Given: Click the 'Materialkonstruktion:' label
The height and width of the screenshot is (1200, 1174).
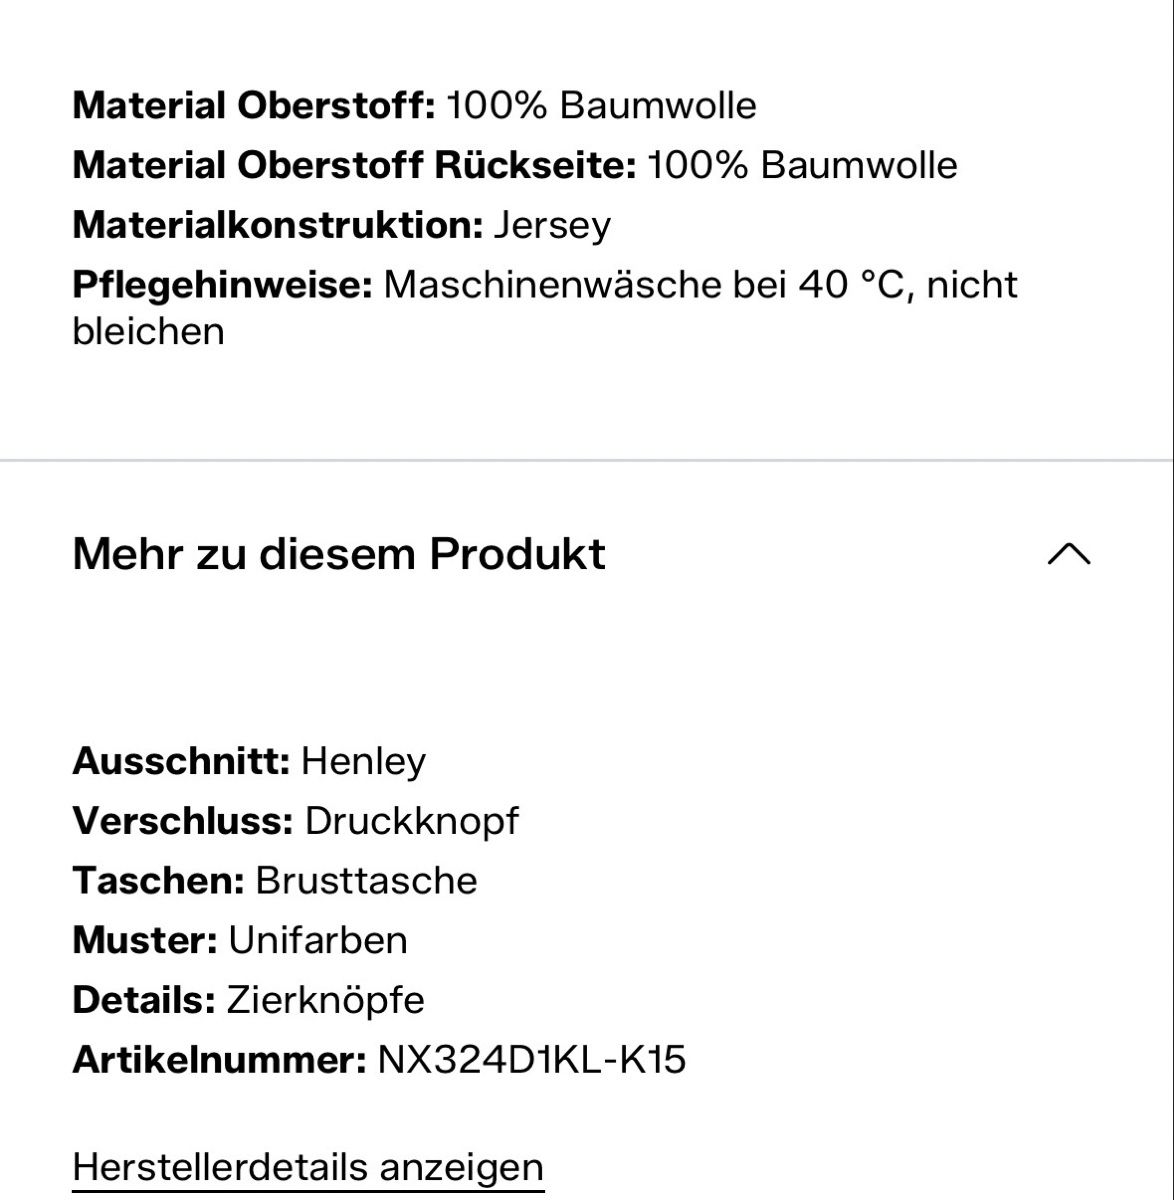Looking at the screenshot, I should (x=278, y=226).
